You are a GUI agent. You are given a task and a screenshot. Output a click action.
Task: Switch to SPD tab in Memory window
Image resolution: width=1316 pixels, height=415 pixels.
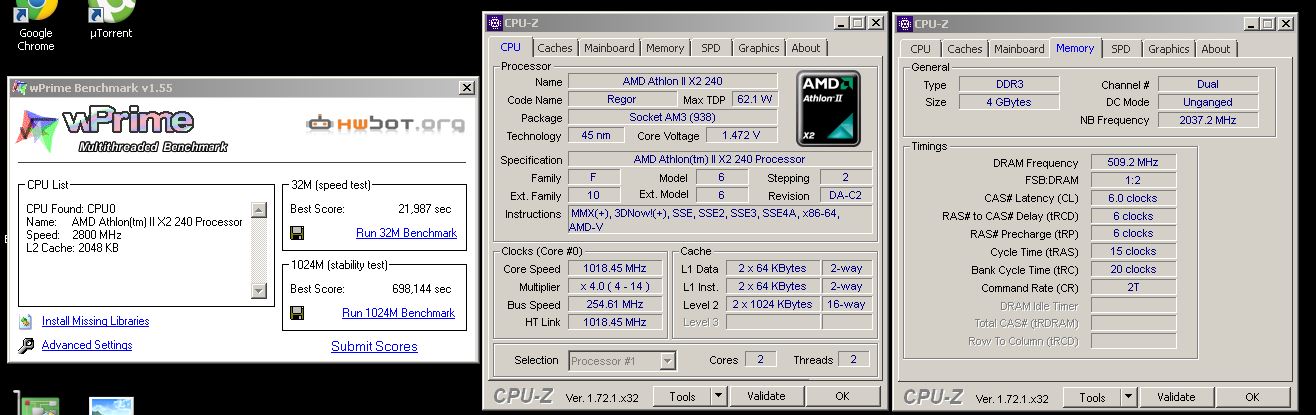(x=1121, y=49)
